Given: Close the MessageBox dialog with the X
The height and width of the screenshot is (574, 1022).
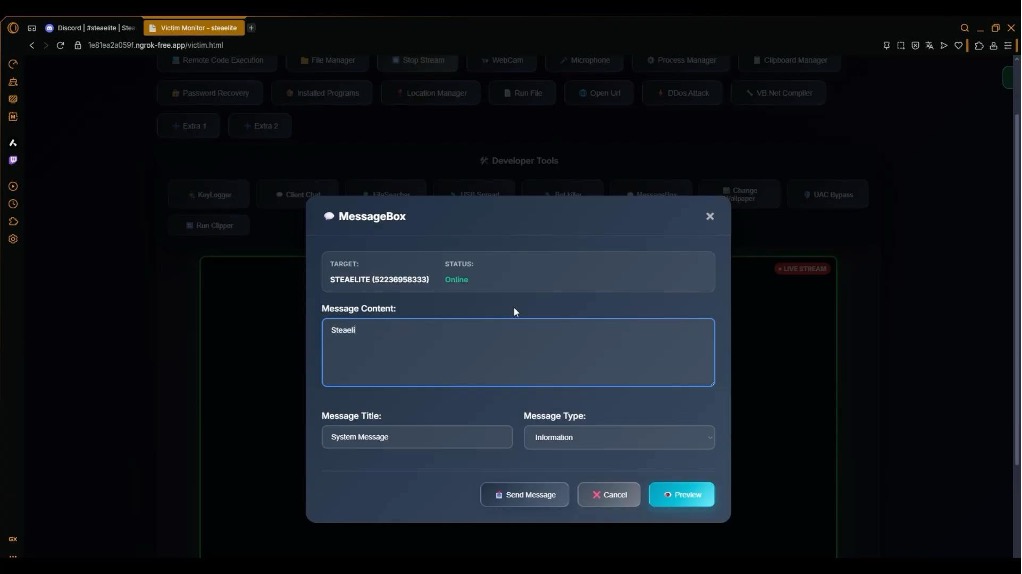Looking at the screenshot, I should [x=710, y=216].
